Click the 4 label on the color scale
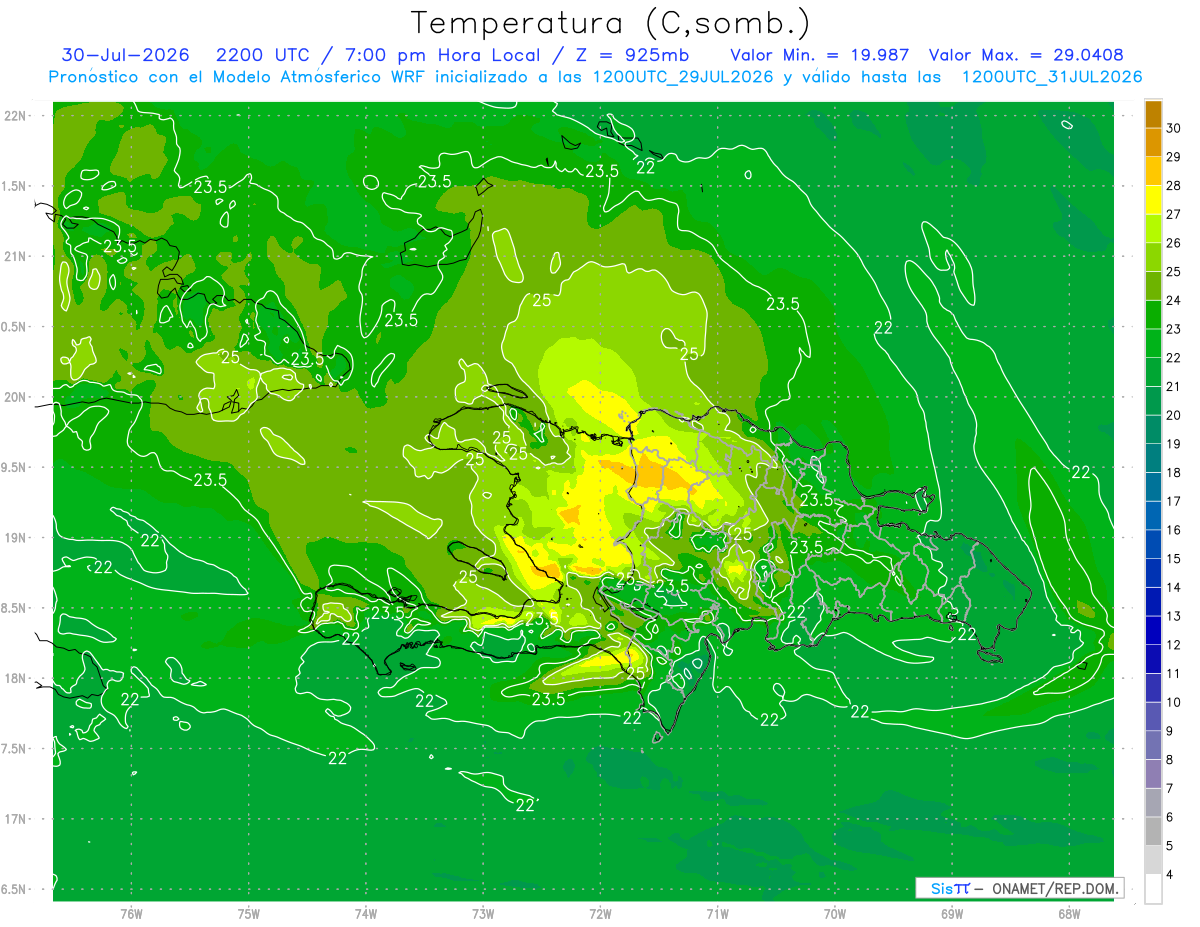1200x927 pixels. point(1172,875)
